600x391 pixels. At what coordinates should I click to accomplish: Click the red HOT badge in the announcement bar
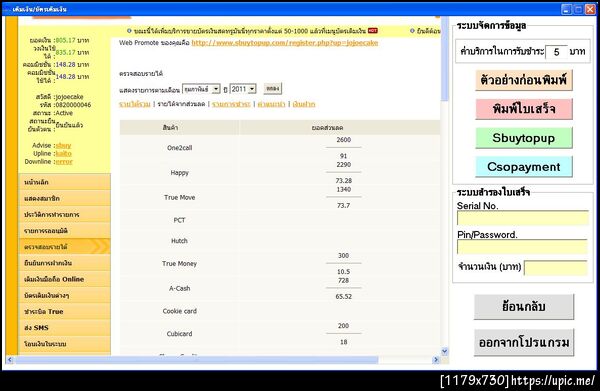click(373, 31)
